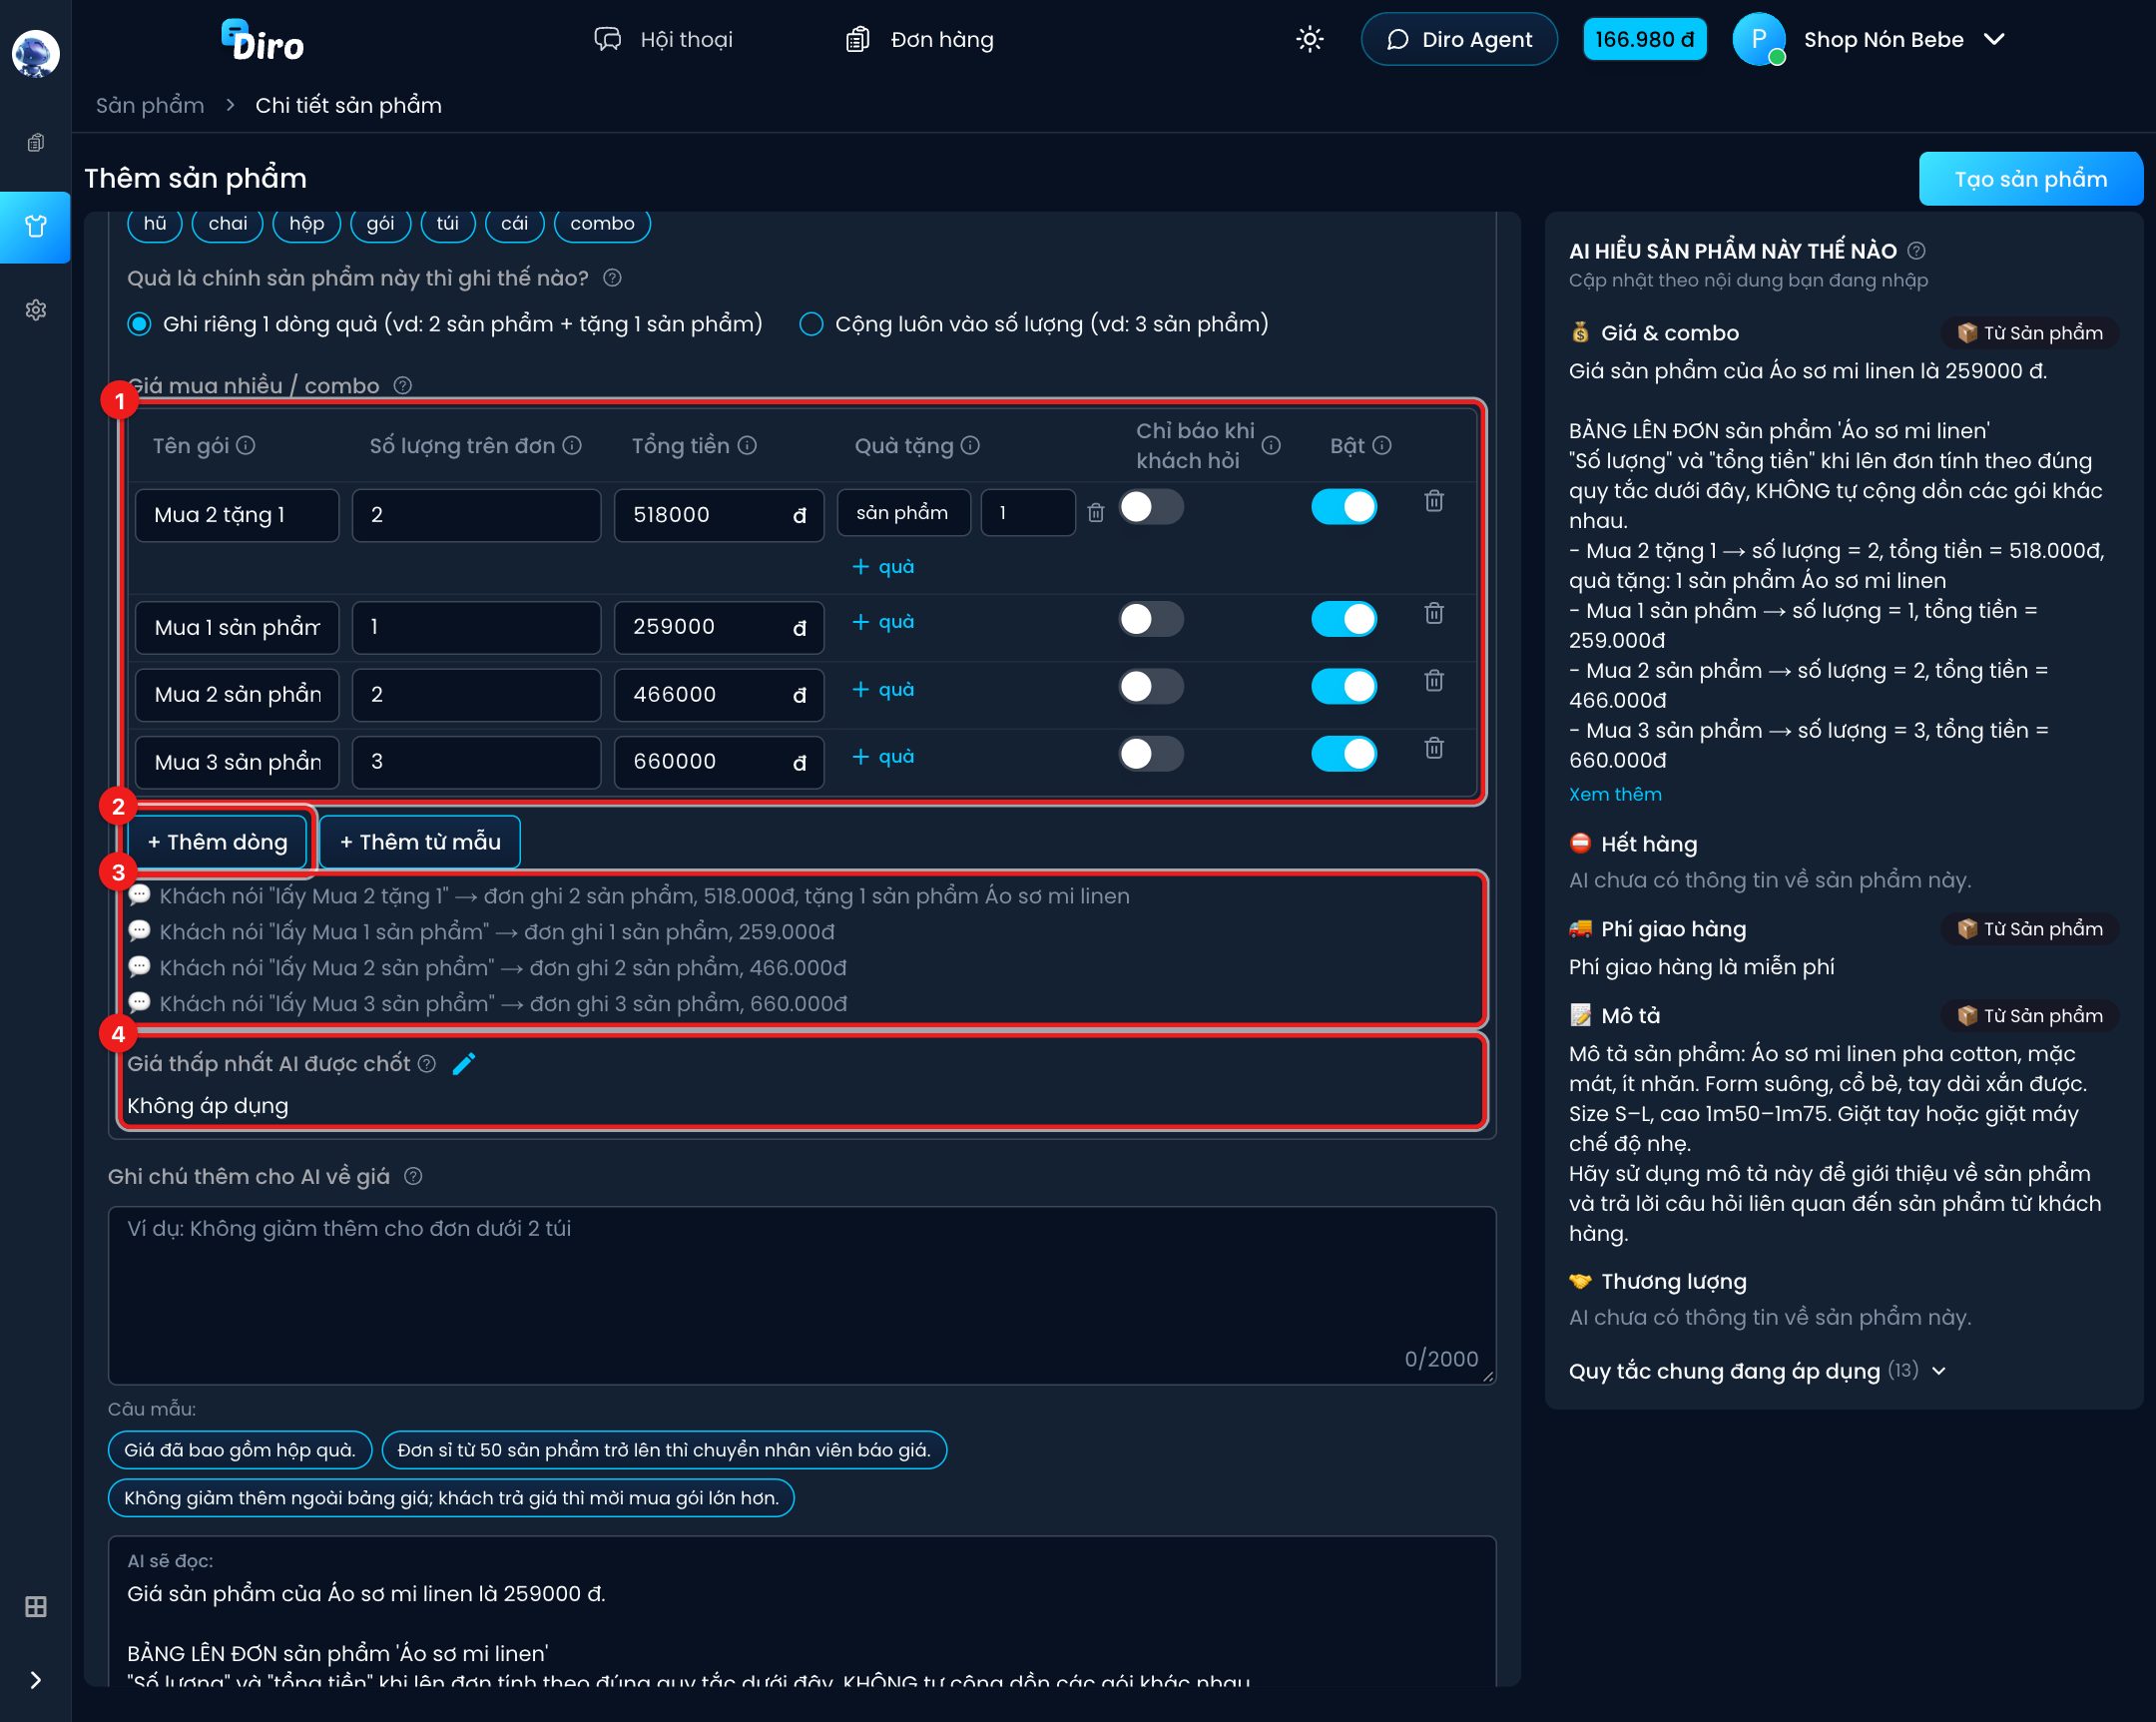
Task: Show info for Tên gói column
Action: pos(246,445)
